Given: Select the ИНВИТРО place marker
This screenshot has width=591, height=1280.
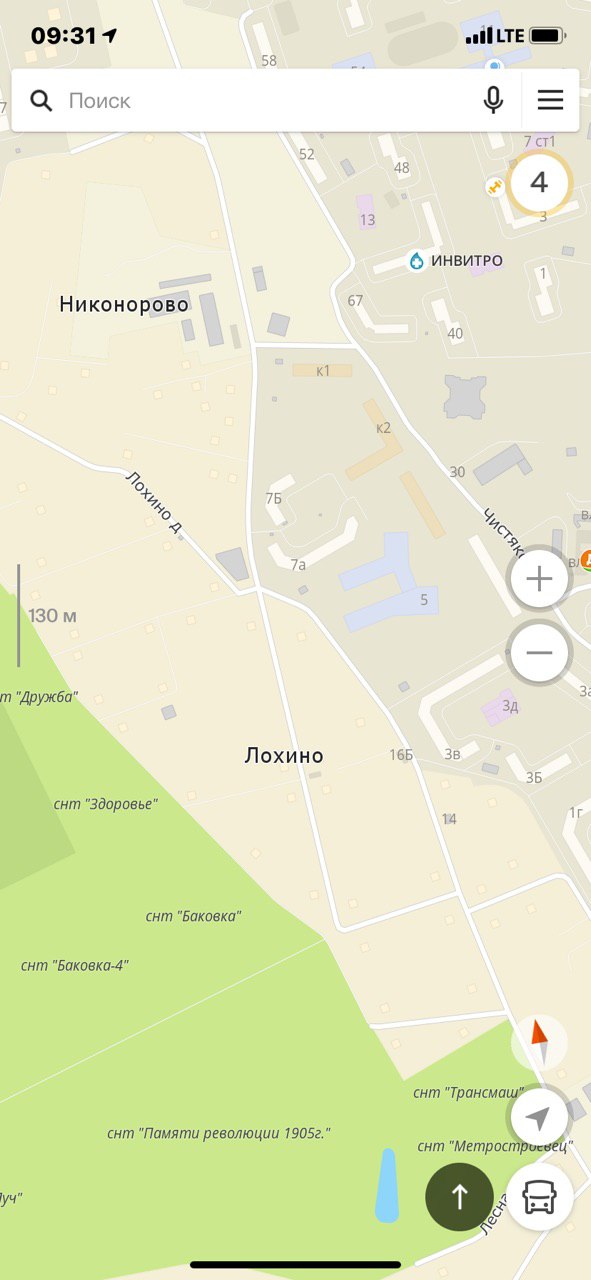Looking at the screenshot, I should coord(455,261).
